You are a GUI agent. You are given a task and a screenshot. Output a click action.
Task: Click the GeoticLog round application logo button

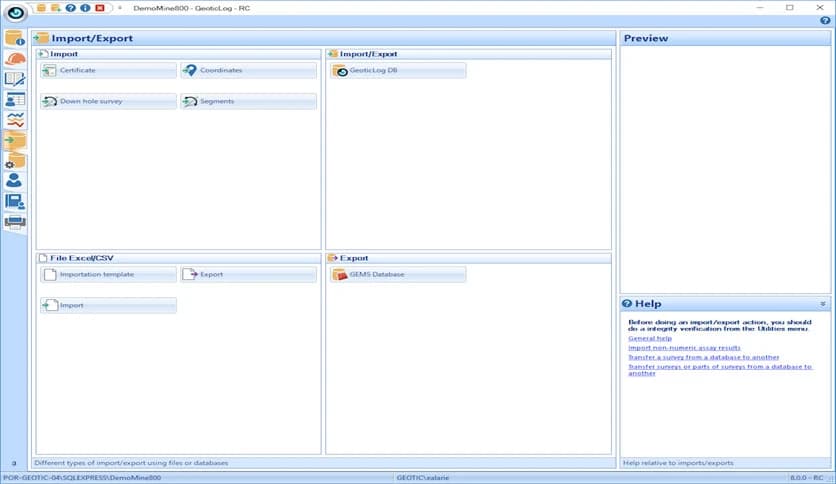point(15,13)
